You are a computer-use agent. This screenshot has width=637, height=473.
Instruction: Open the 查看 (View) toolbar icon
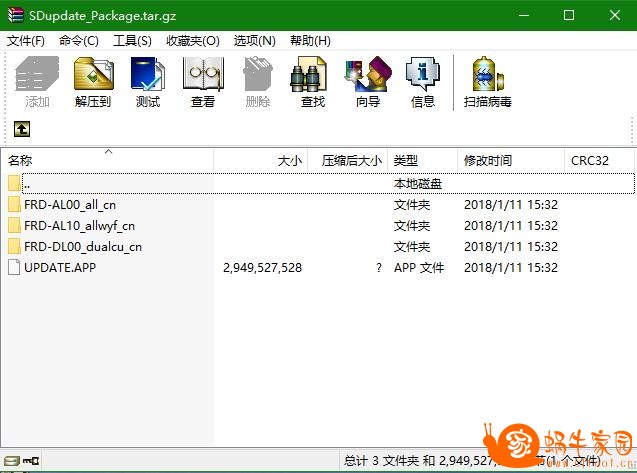click(203, 74)
